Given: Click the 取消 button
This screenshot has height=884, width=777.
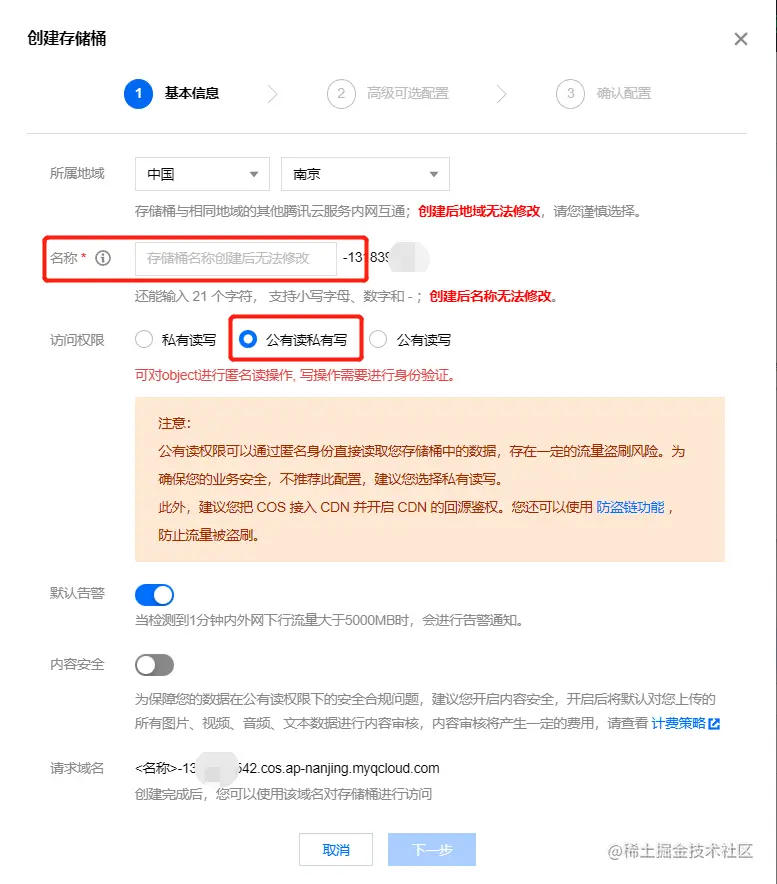Looking at the screenshot, I should pos(336,850).
